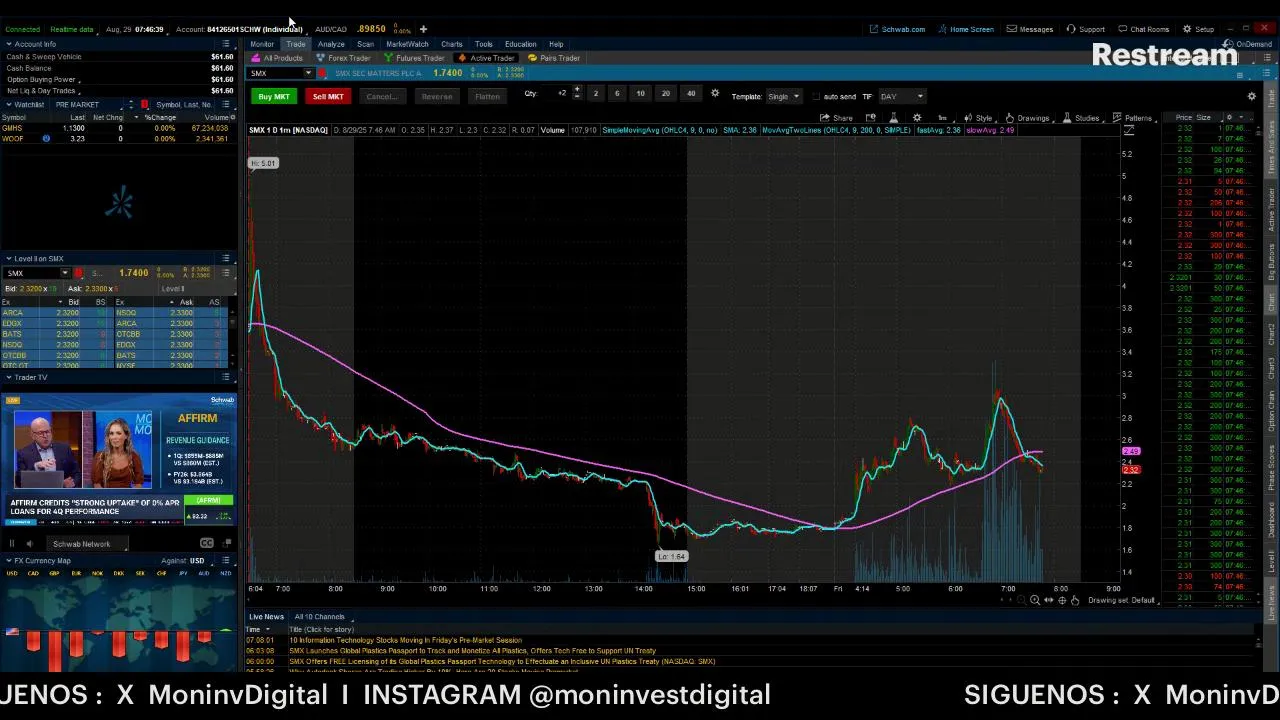Open the MarketWatch tab

tap(407, 44)
